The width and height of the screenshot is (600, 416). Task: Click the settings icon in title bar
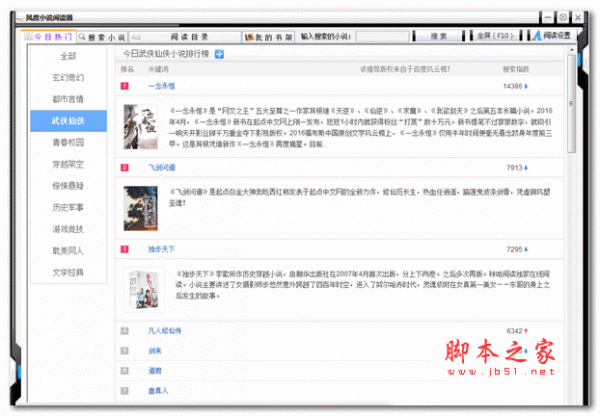(563, 17)
